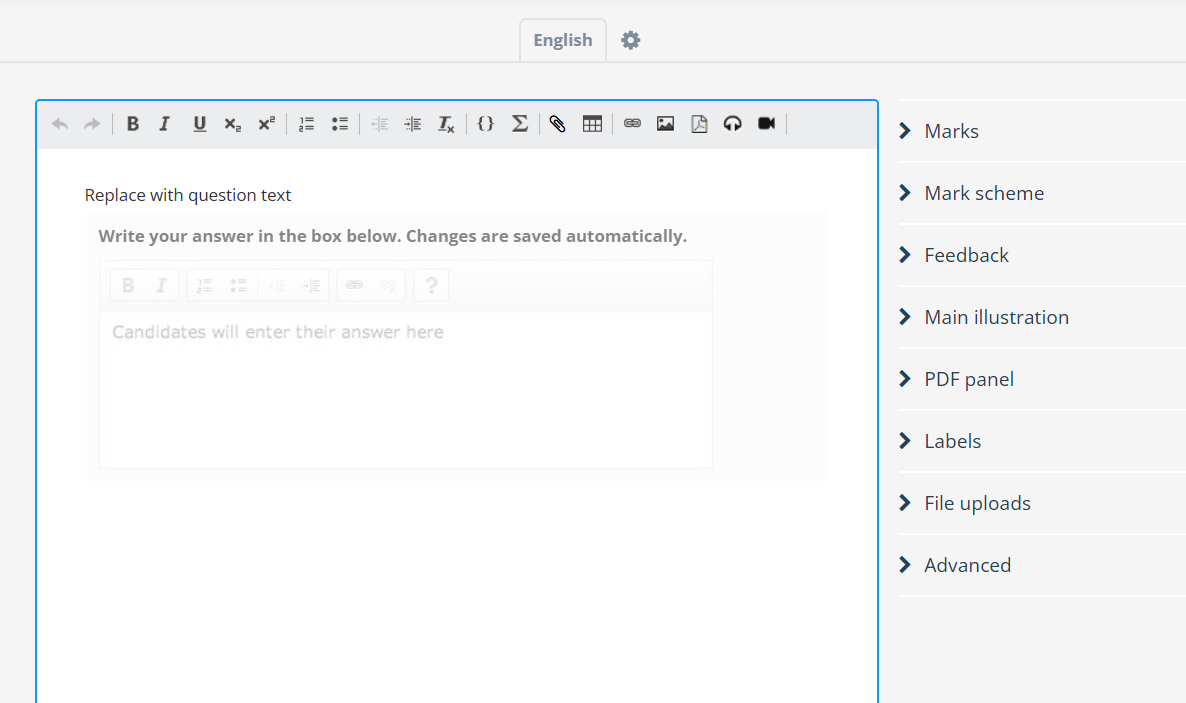
Task: Insert bulleted list in main toolbar
Action: tap(340, 124)
